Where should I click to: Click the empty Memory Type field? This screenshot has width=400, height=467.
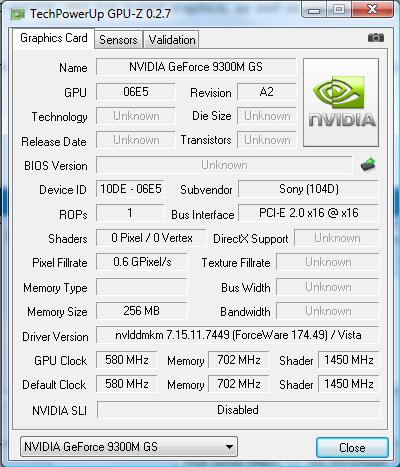[142, 287]
